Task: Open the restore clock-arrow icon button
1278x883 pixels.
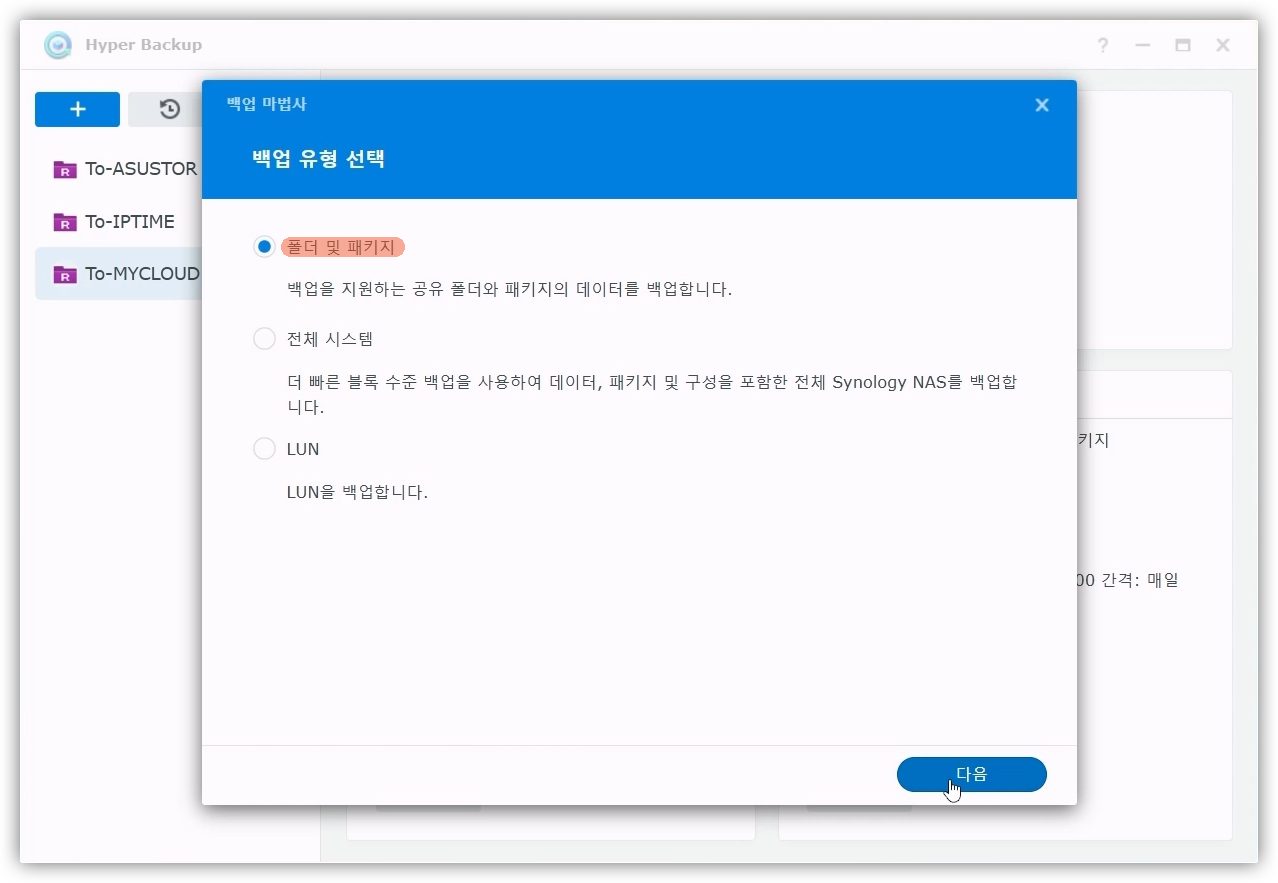Action: pyautogui.click(x=169, y=109)
